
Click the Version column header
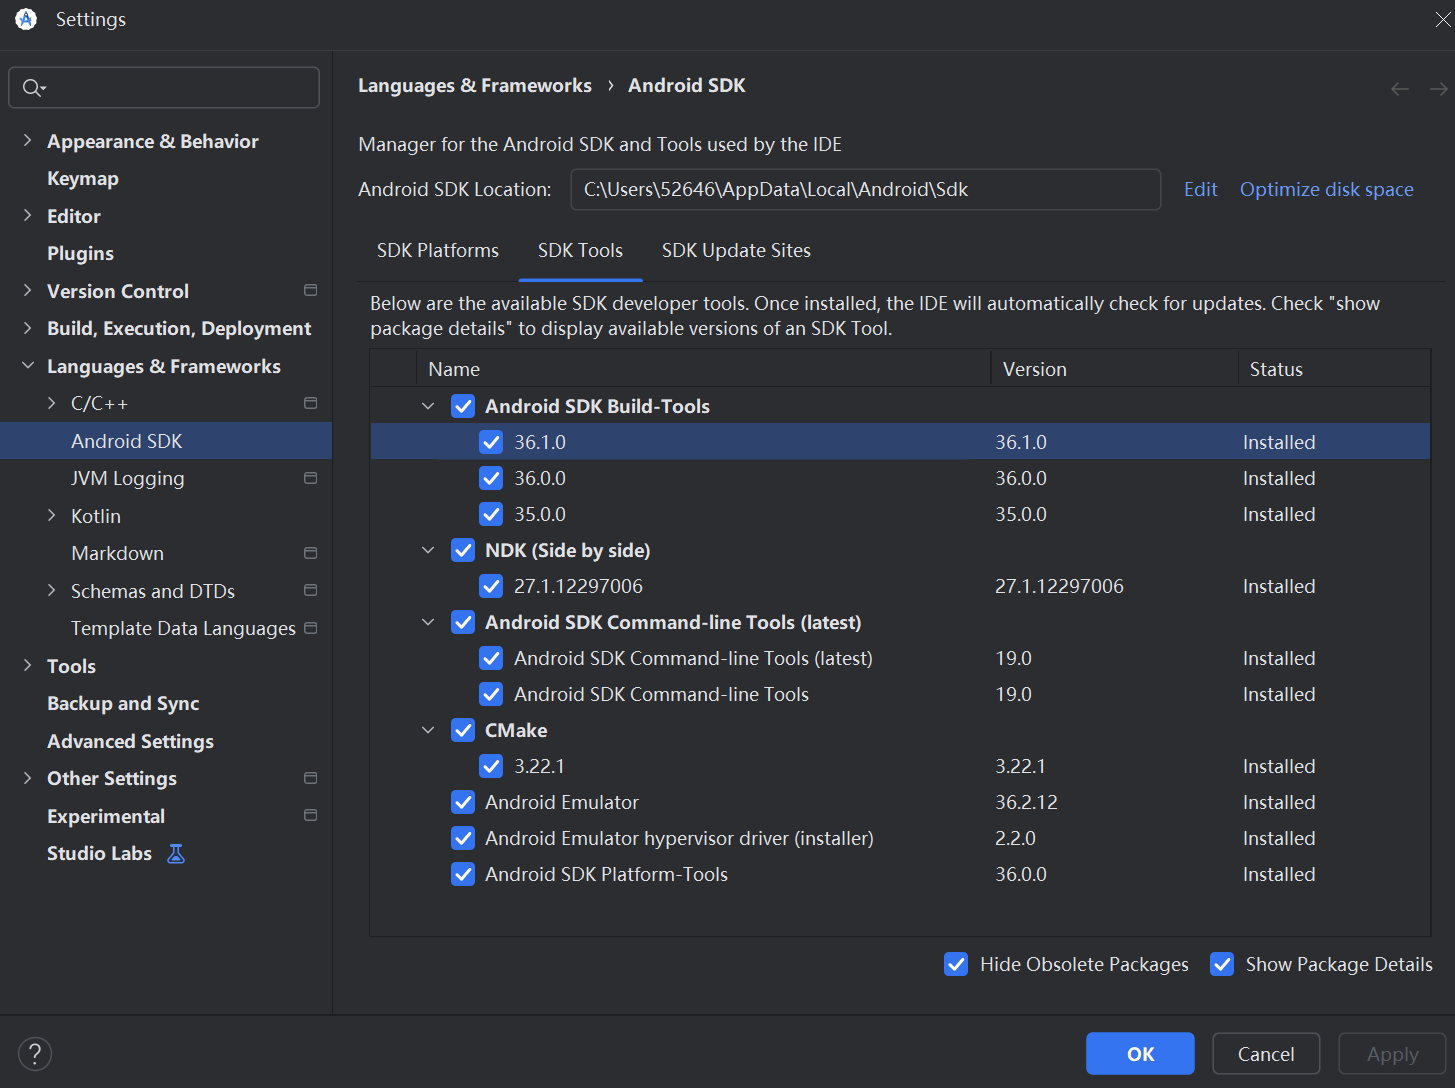coord(1115,369)
